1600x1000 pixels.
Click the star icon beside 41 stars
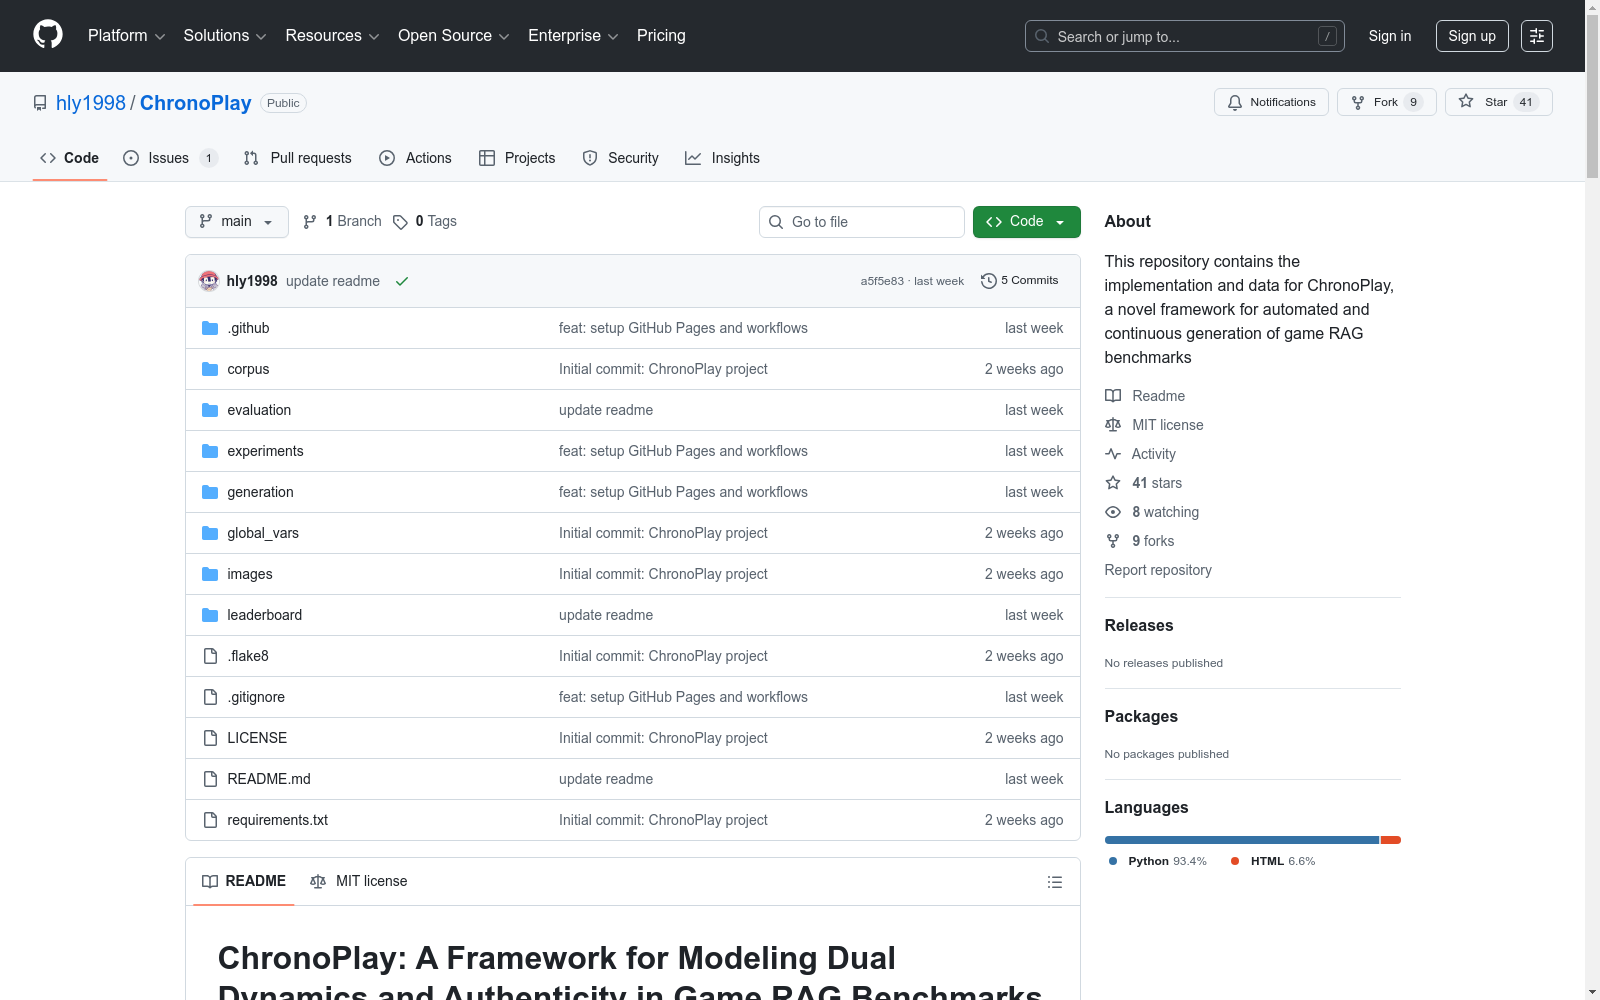(x=1113, y=483)
